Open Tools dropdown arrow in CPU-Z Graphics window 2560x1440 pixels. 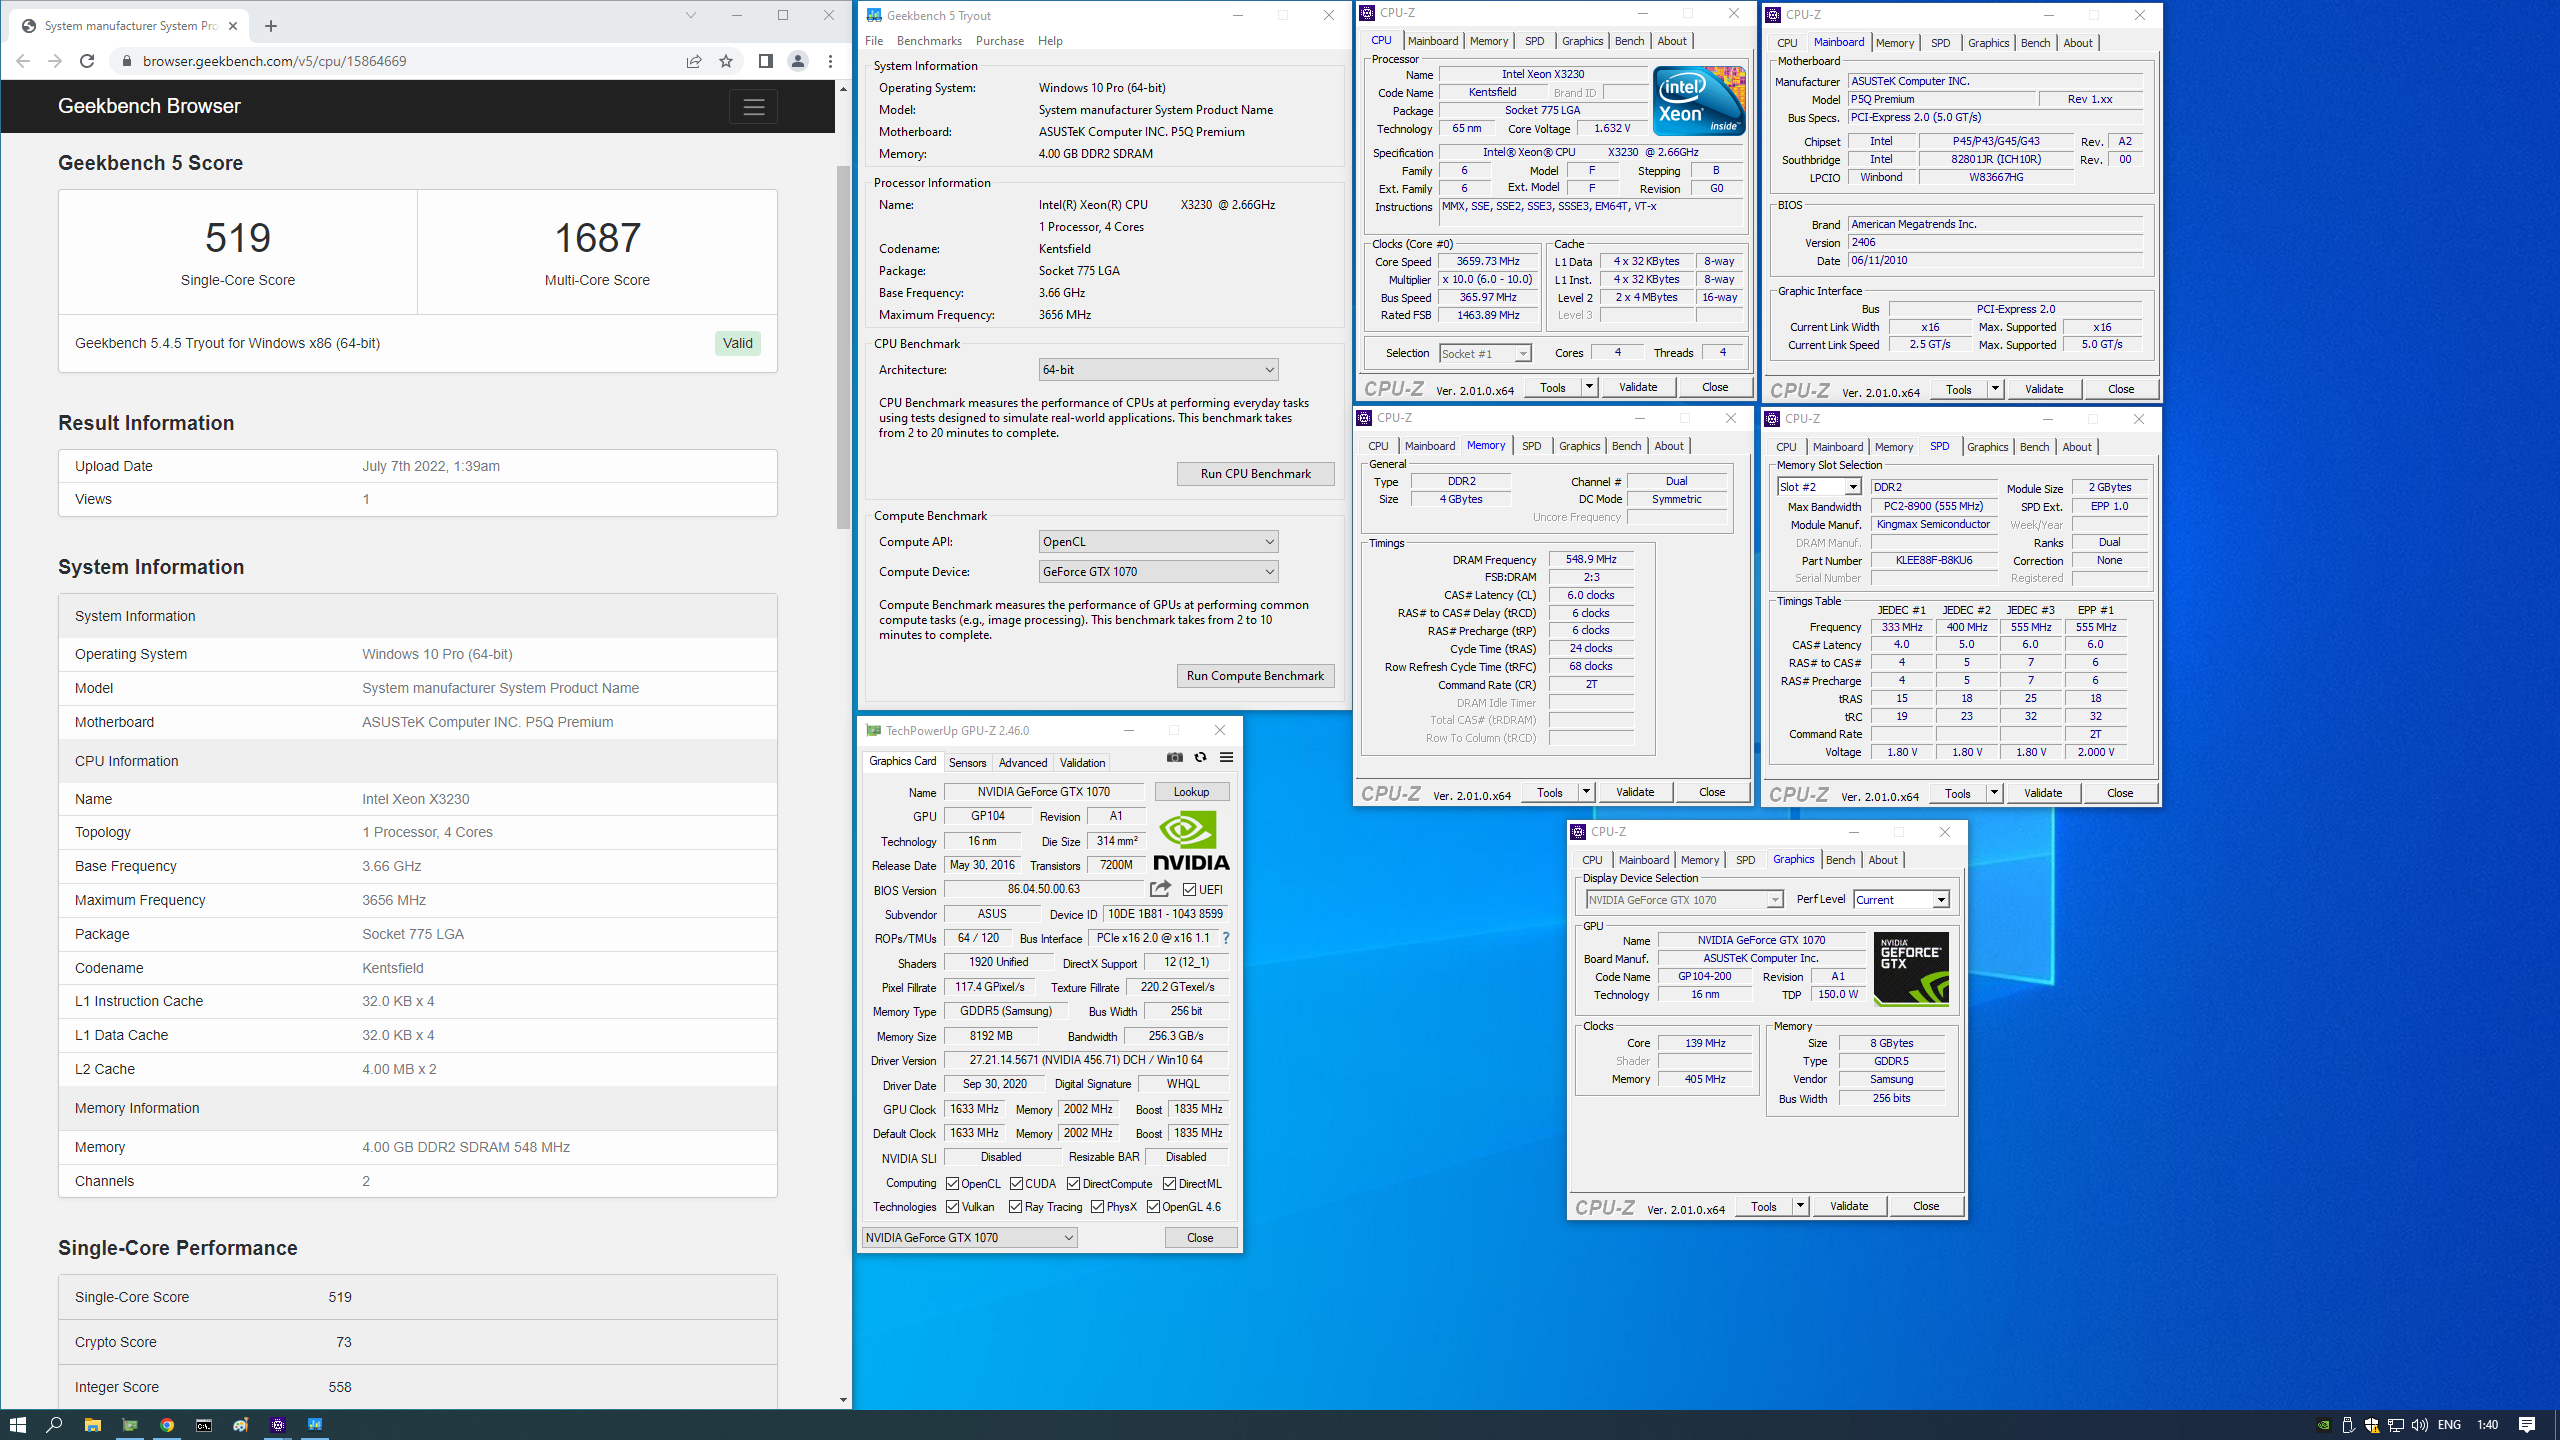click(x=1800, y=1206)
